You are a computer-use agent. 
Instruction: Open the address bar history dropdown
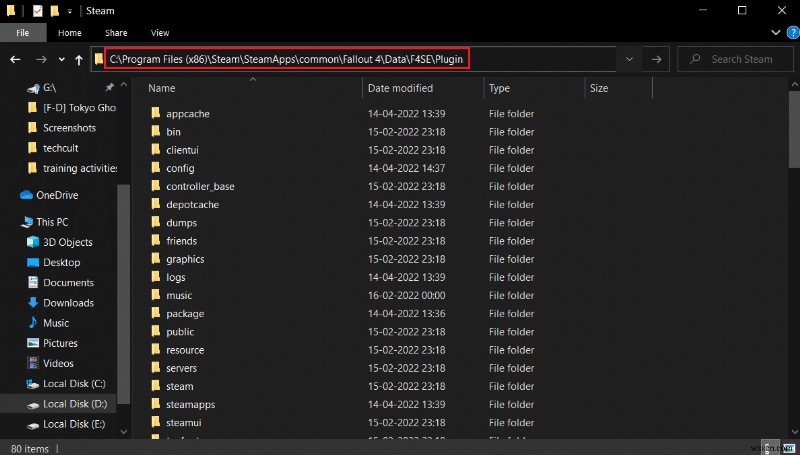(630, 59)
